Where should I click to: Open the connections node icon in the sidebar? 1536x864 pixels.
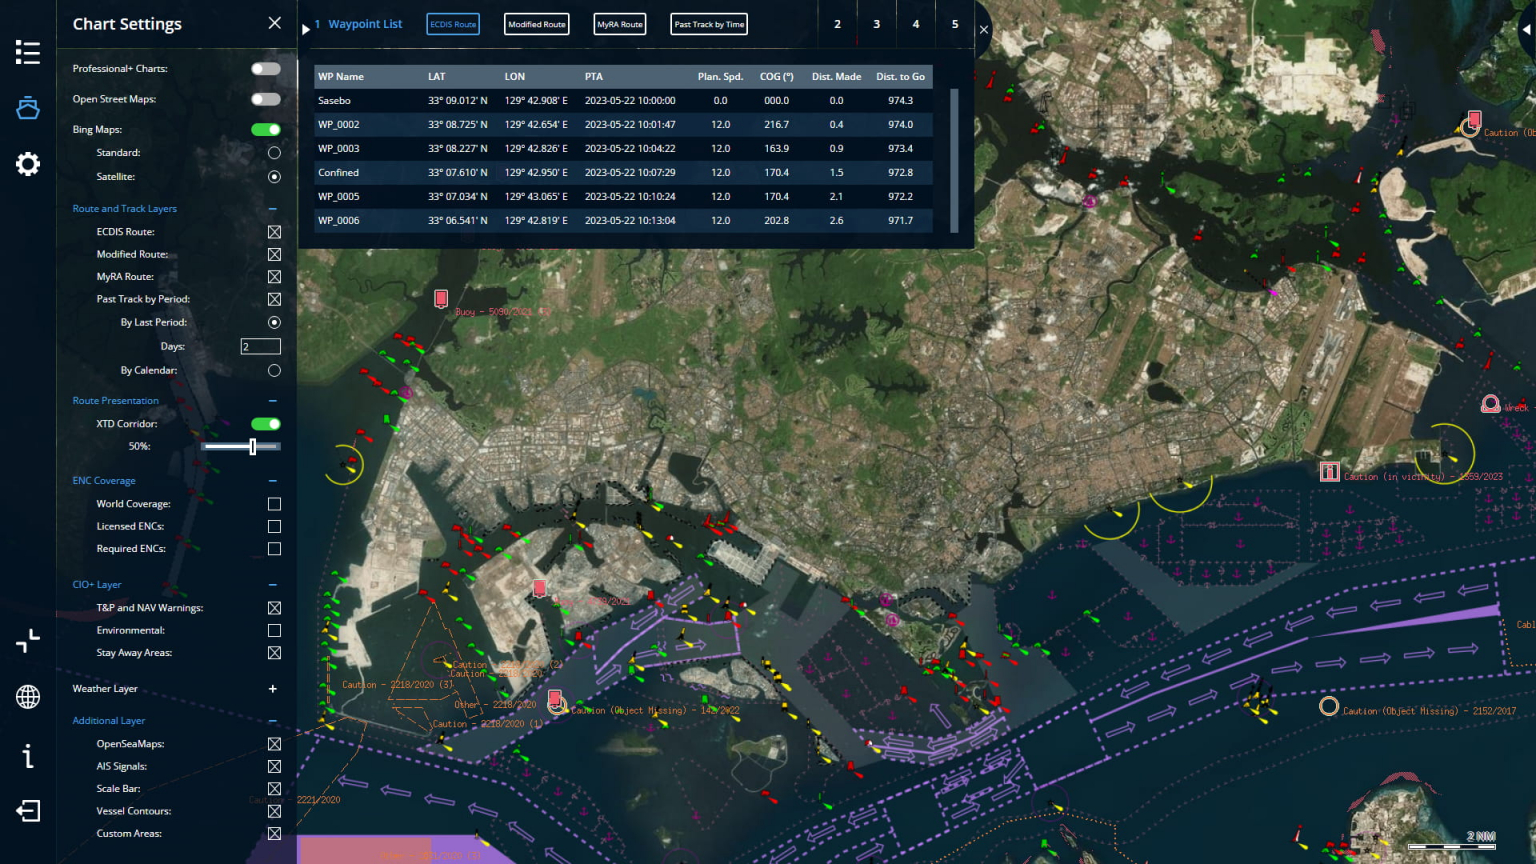click(27, 641)
